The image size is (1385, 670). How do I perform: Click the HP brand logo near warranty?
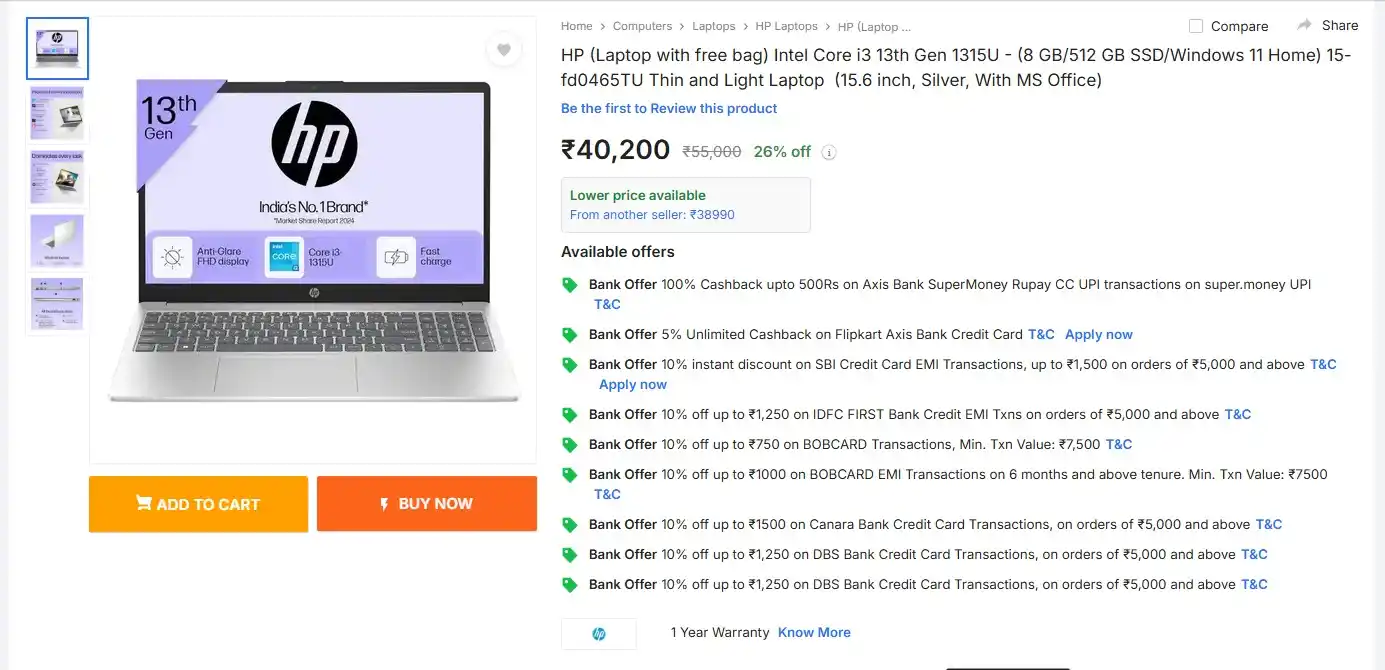click(598, 634)
